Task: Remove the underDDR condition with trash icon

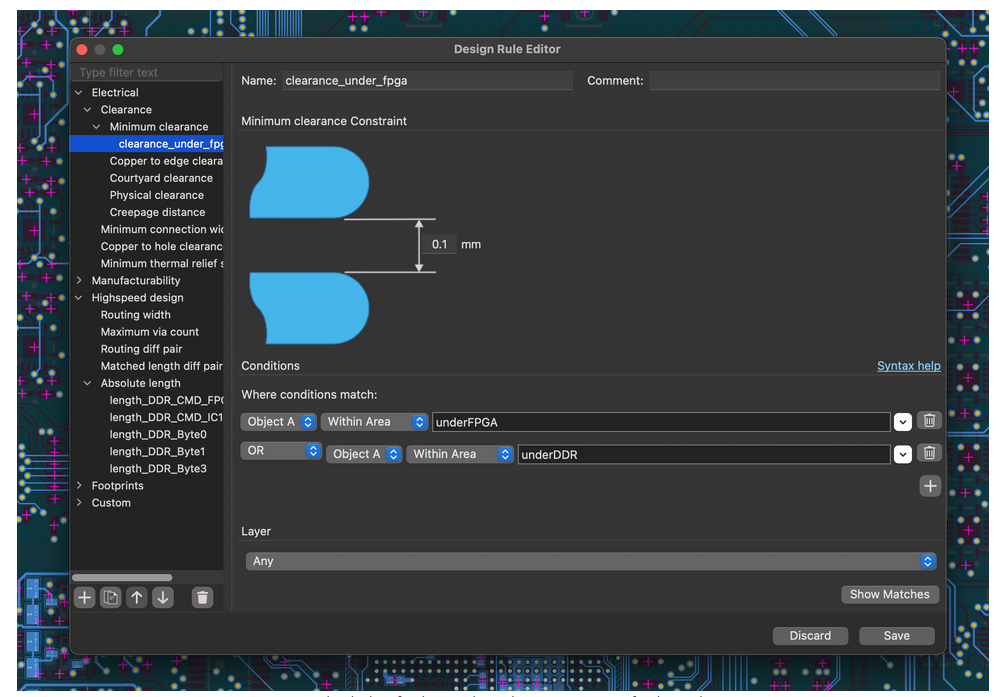Action: [930, 454]
